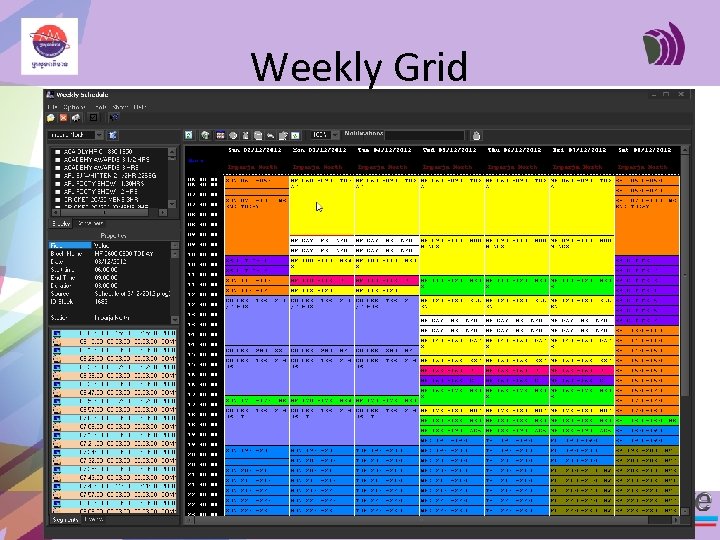This screenshot has width=720, height=540.
Task: Click the checkmark box toolbar icon
Action: pyautogui.click(x=93, y=118)
